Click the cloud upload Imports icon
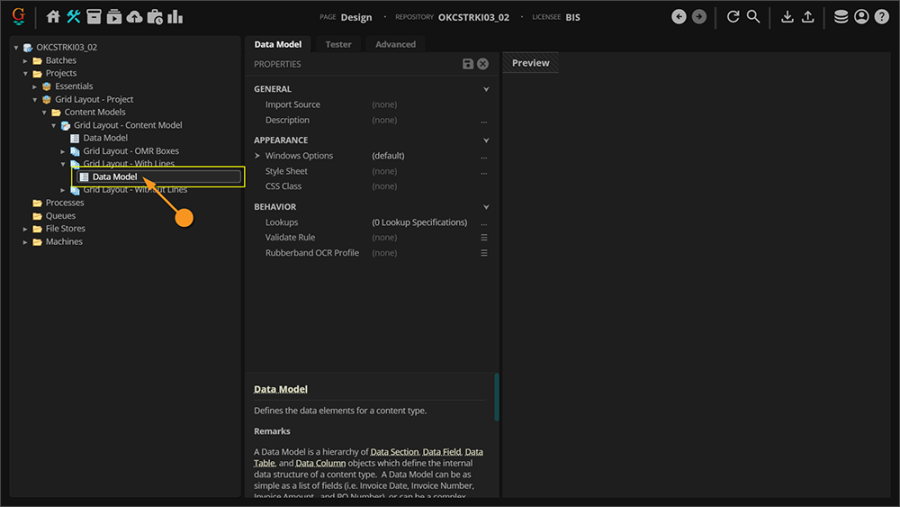 (x=134, y=17)
